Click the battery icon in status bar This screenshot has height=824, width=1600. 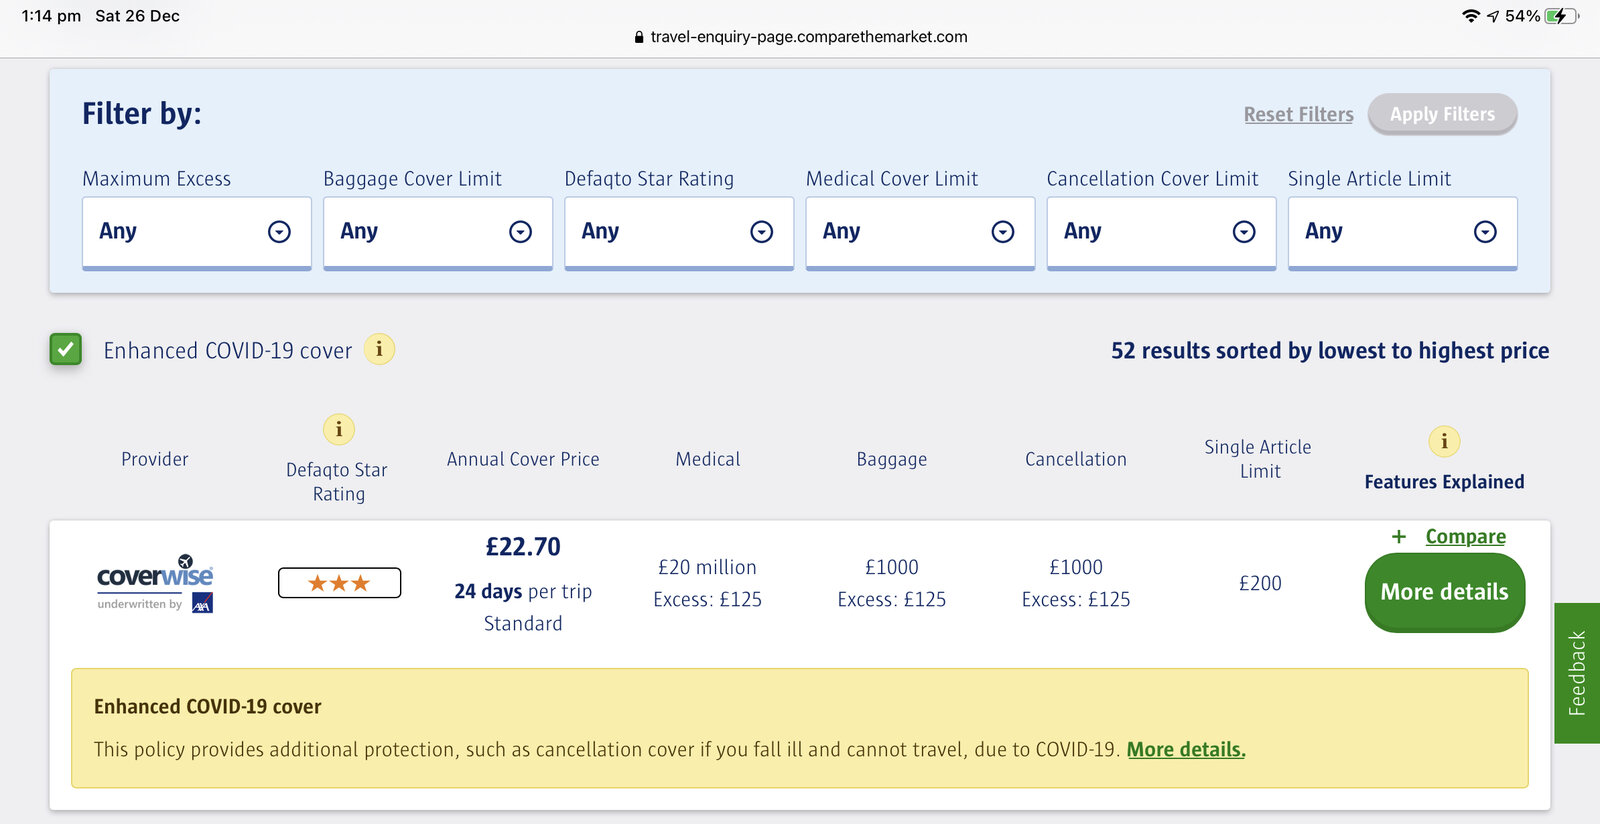[1560, 16]
